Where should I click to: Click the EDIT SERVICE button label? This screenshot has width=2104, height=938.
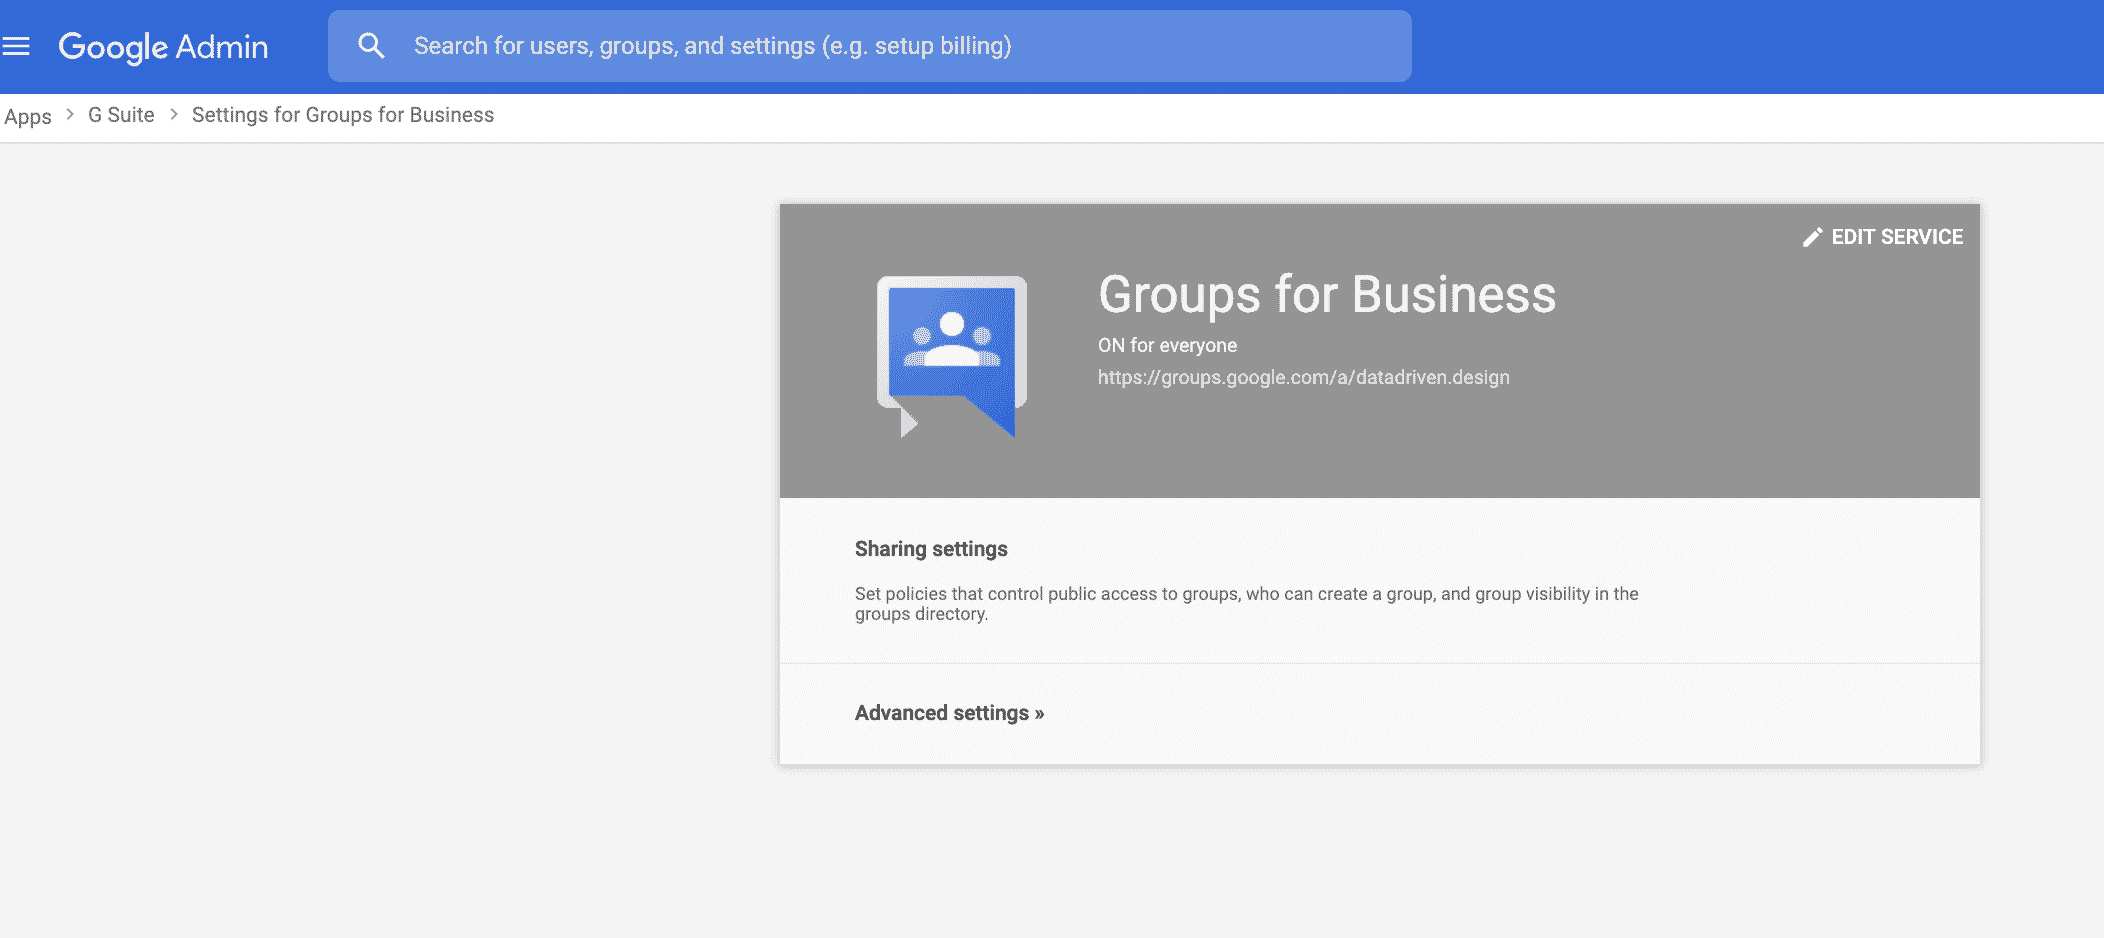[x=1897, y=237]
